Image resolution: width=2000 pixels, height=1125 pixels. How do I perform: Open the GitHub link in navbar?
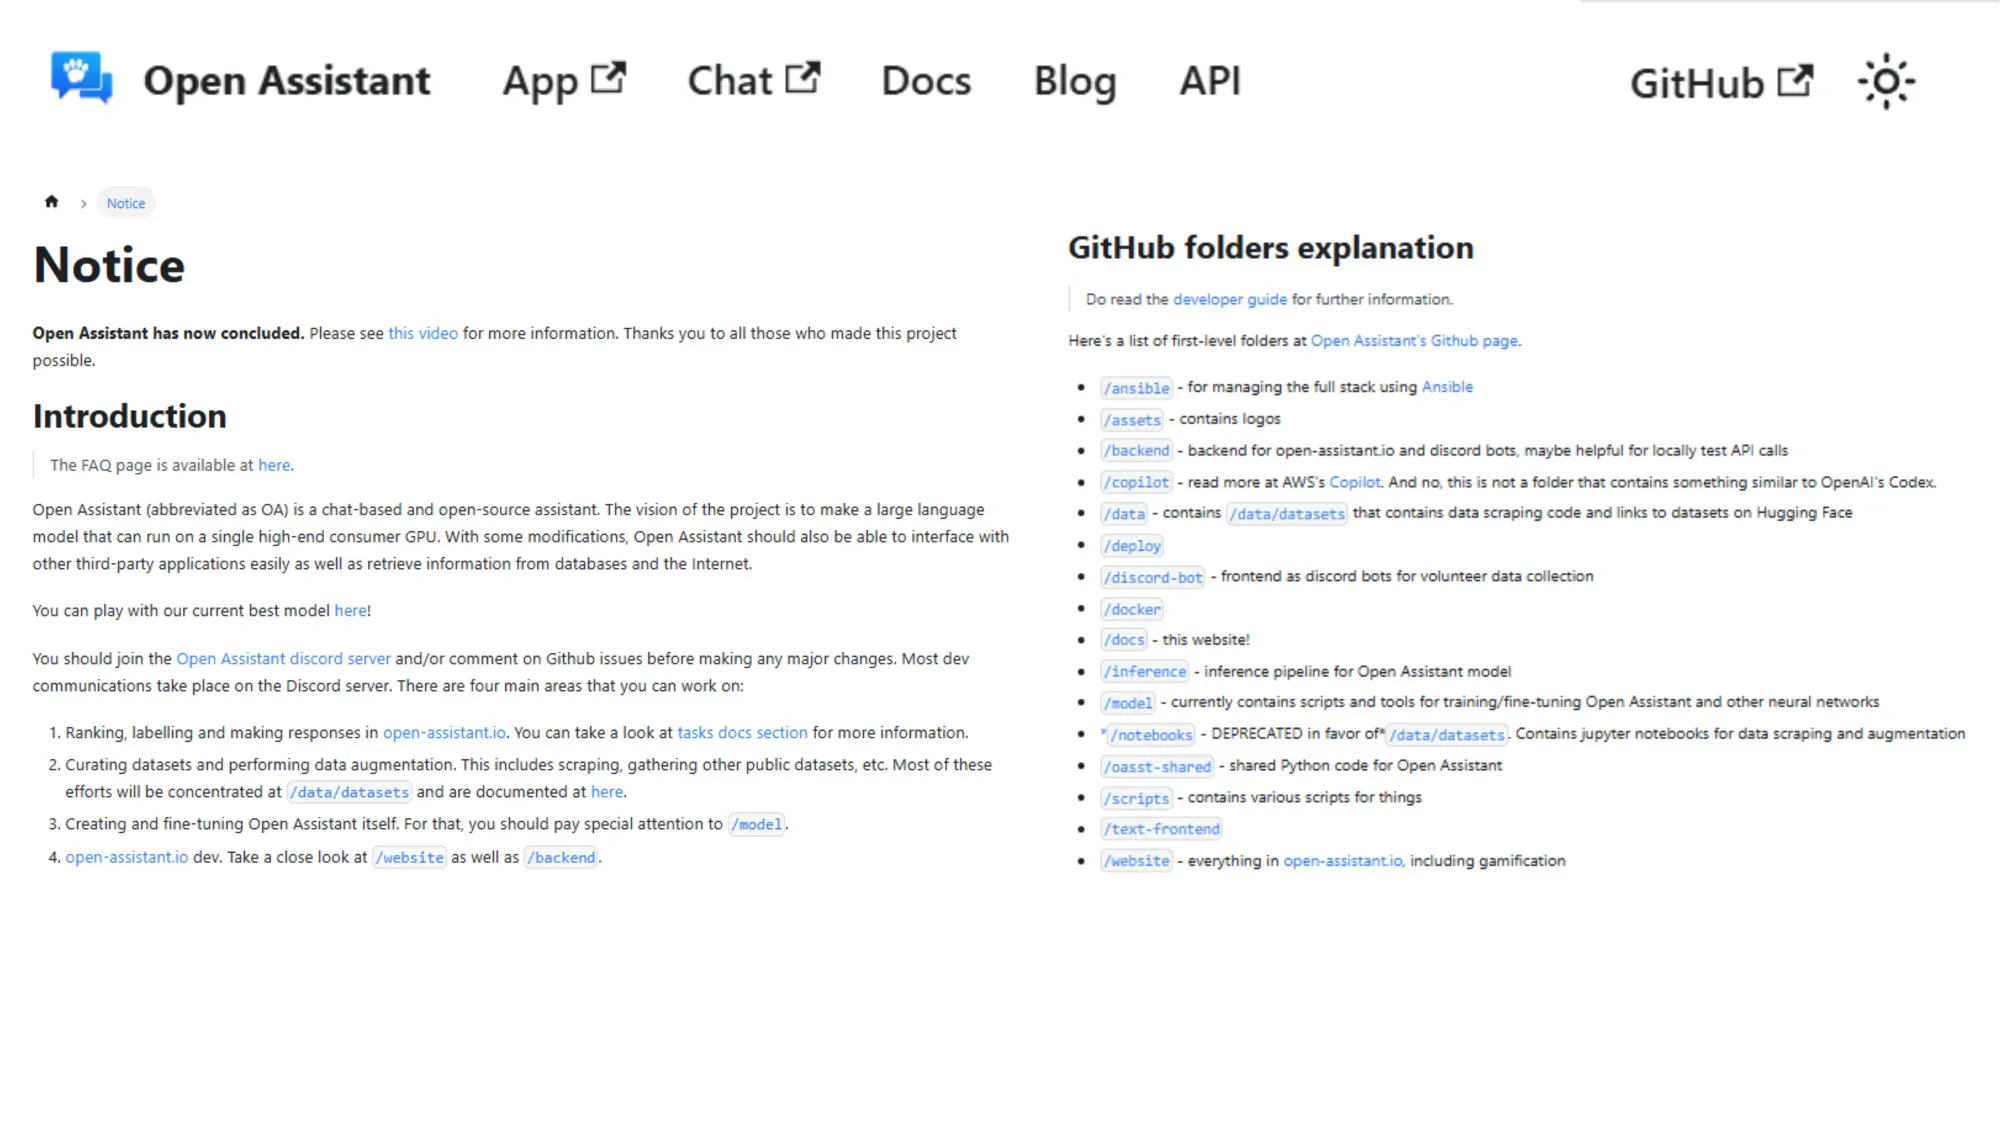click(x=1722, y=83)
